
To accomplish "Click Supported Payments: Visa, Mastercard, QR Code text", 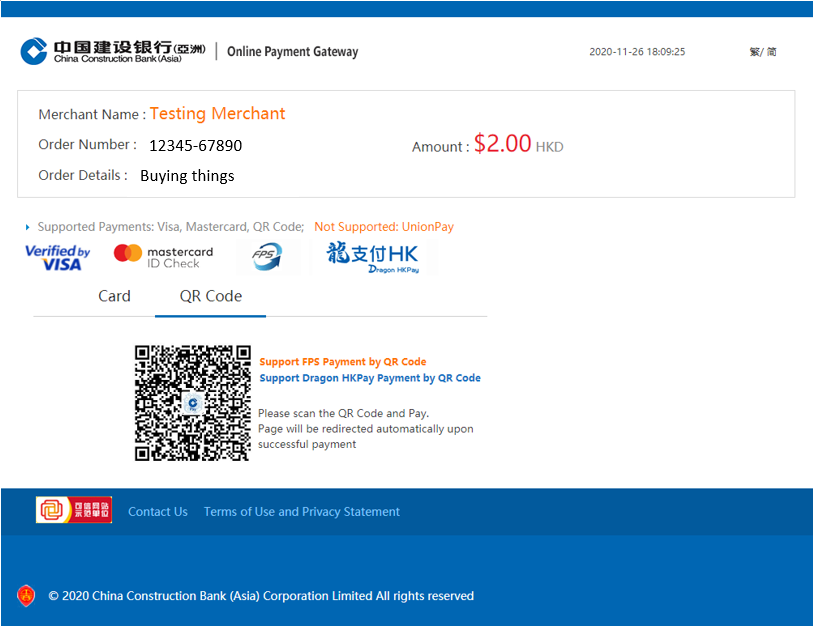I will pos(171,227).
